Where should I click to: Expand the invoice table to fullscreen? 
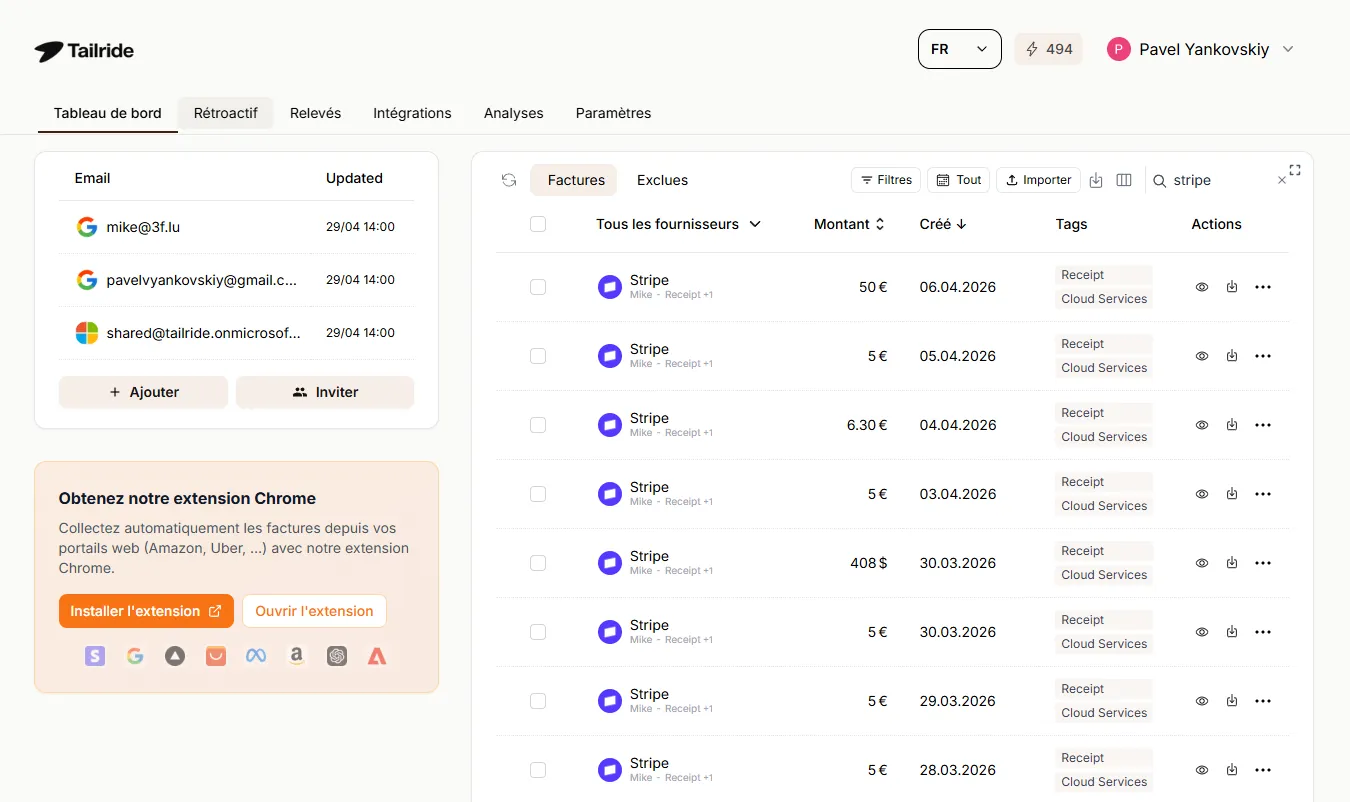[1294, 170]
